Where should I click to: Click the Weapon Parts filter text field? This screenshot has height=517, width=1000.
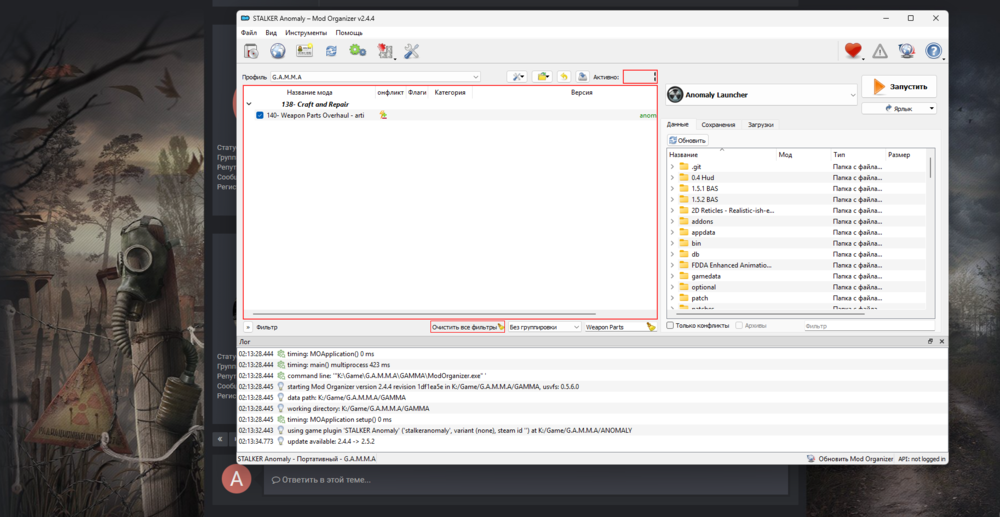click(613, 327)
